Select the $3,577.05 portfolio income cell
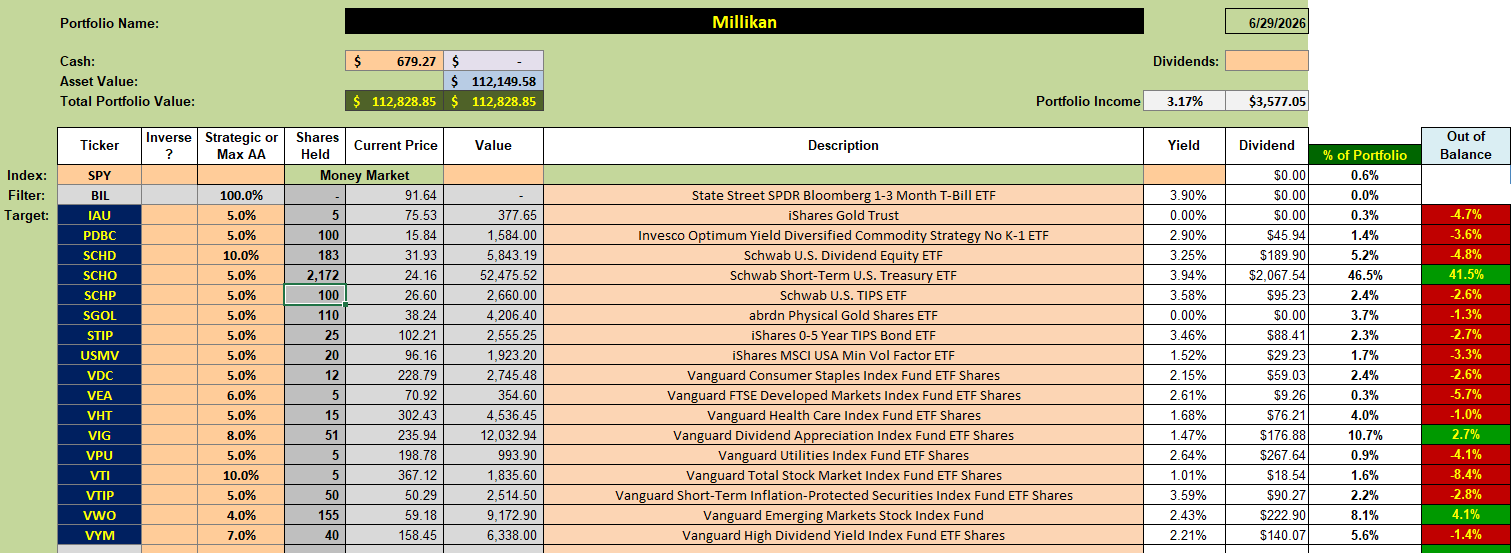This screenshot has height=553, width=1511. tap(1266, 101)
